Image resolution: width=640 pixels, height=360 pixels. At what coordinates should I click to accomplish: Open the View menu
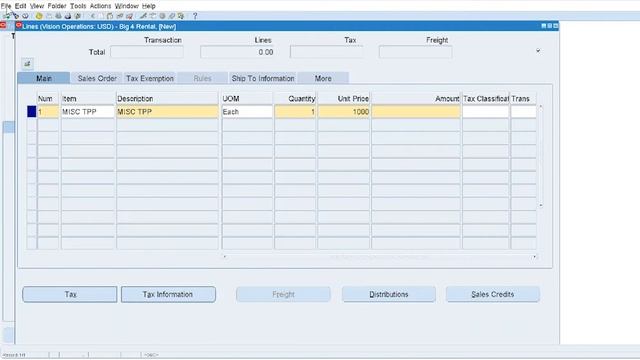tap(37, 6)
